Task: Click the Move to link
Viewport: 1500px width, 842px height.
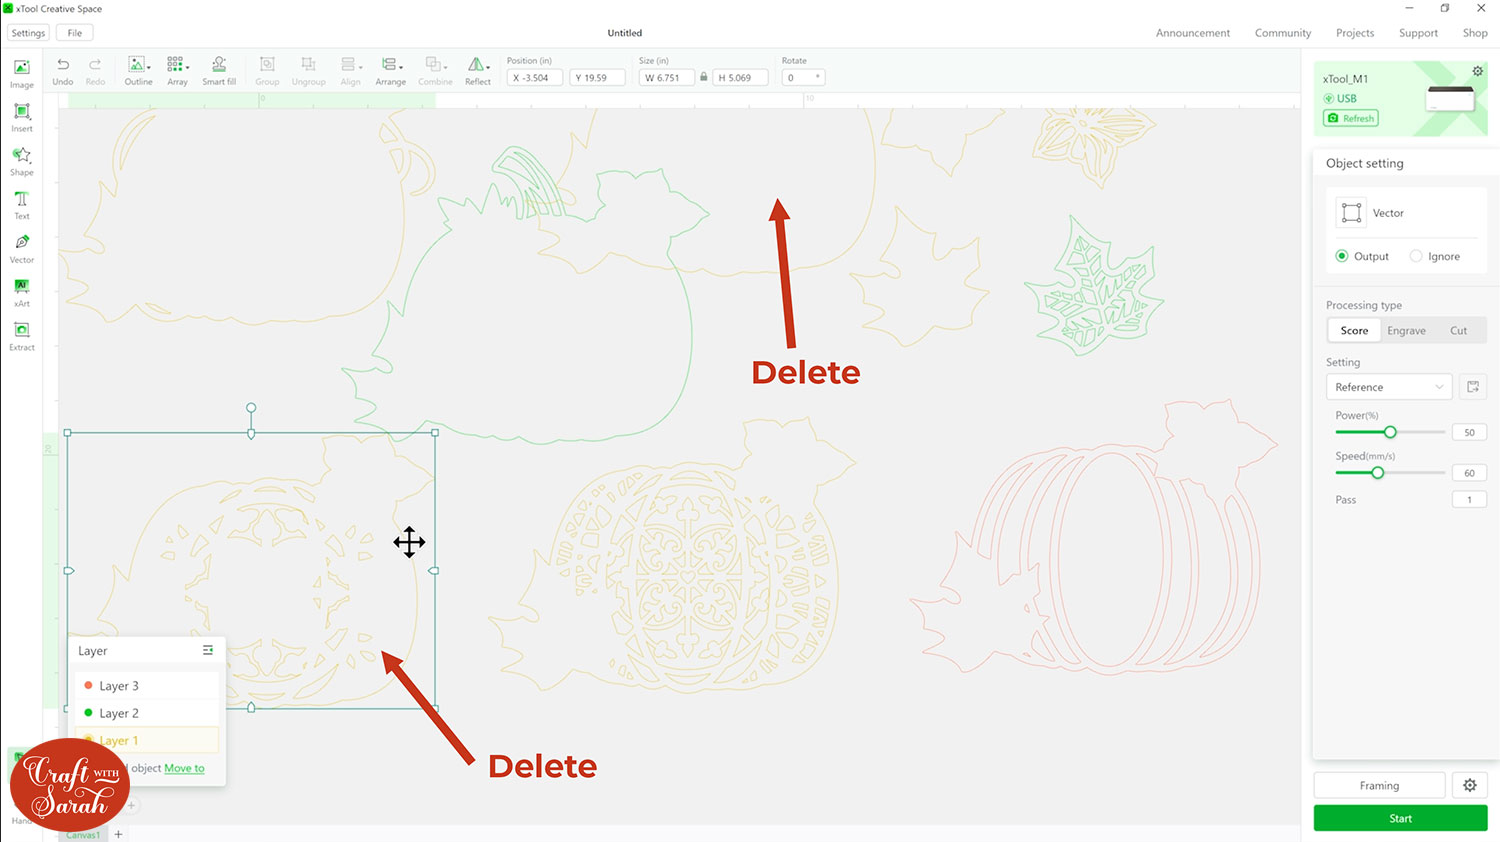Action: tap(184, 768)
